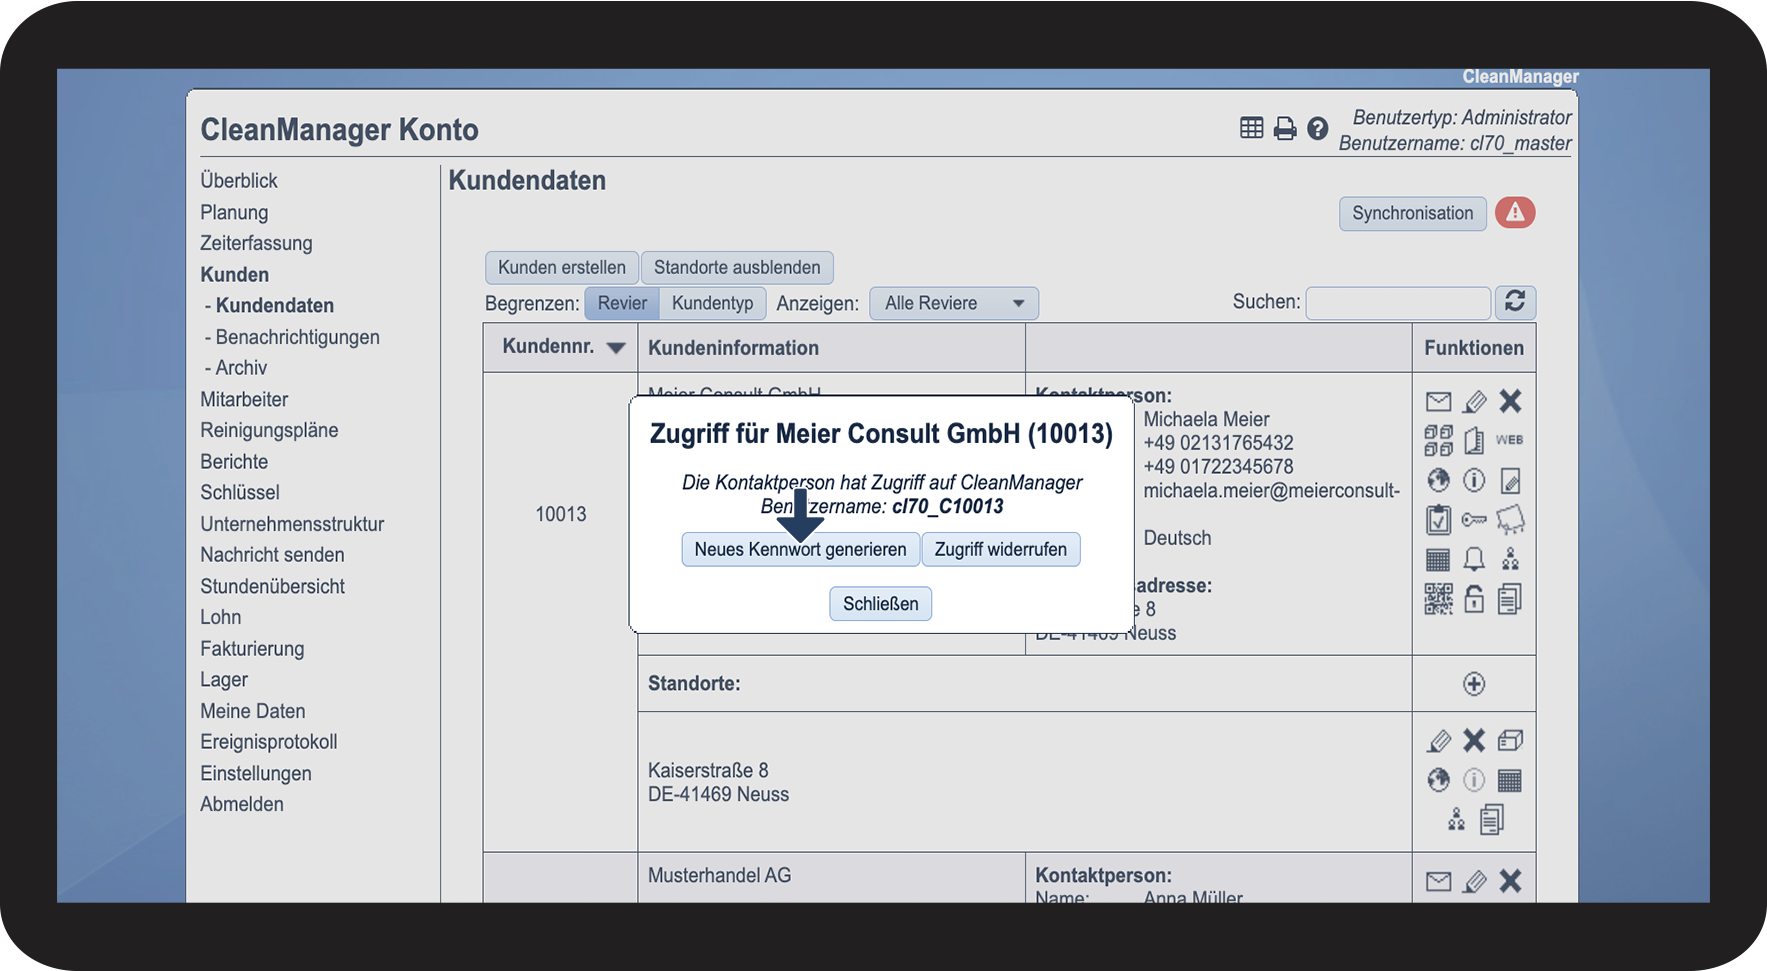This screenshot has width=1767, height=971.
Task: Click the Kundennr. sort arrow
Action: 616,348
